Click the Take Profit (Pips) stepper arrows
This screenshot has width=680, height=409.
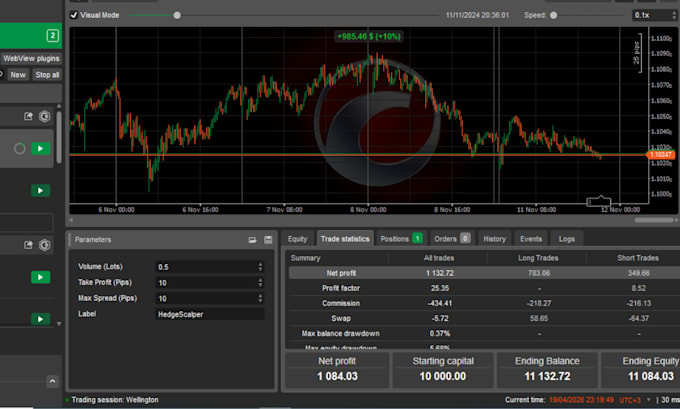click(260, 283)
